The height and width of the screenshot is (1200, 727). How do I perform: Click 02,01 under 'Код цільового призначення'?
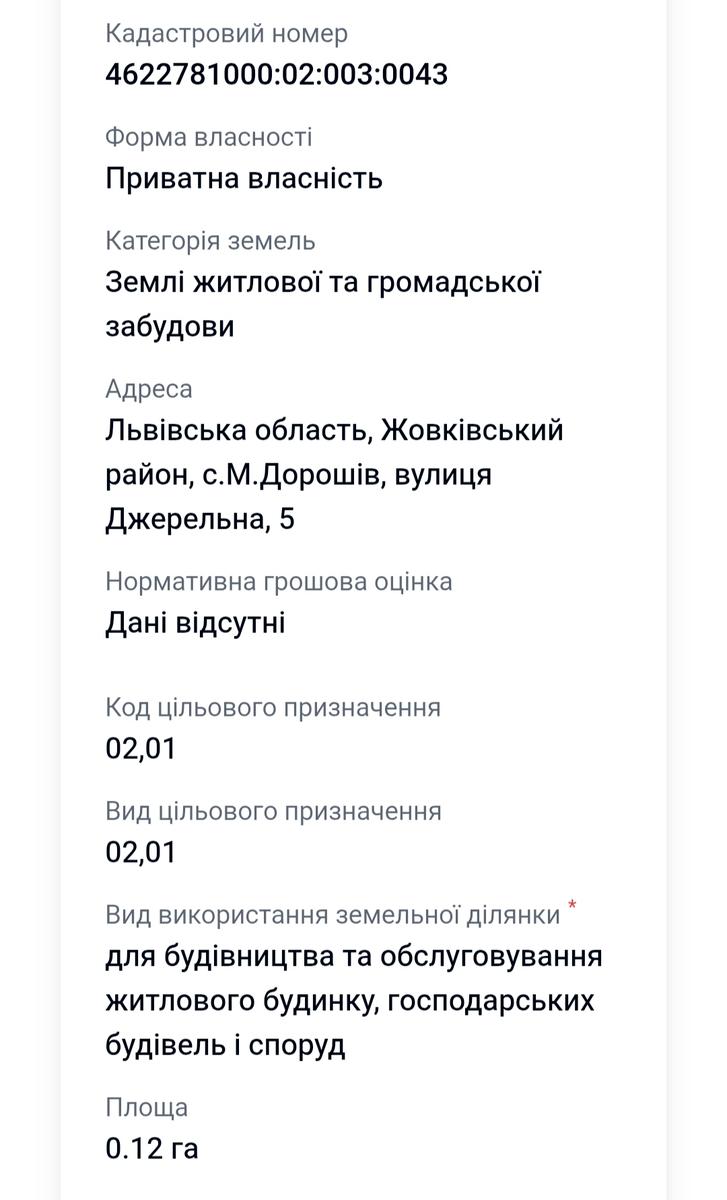[x=141, y=749]
